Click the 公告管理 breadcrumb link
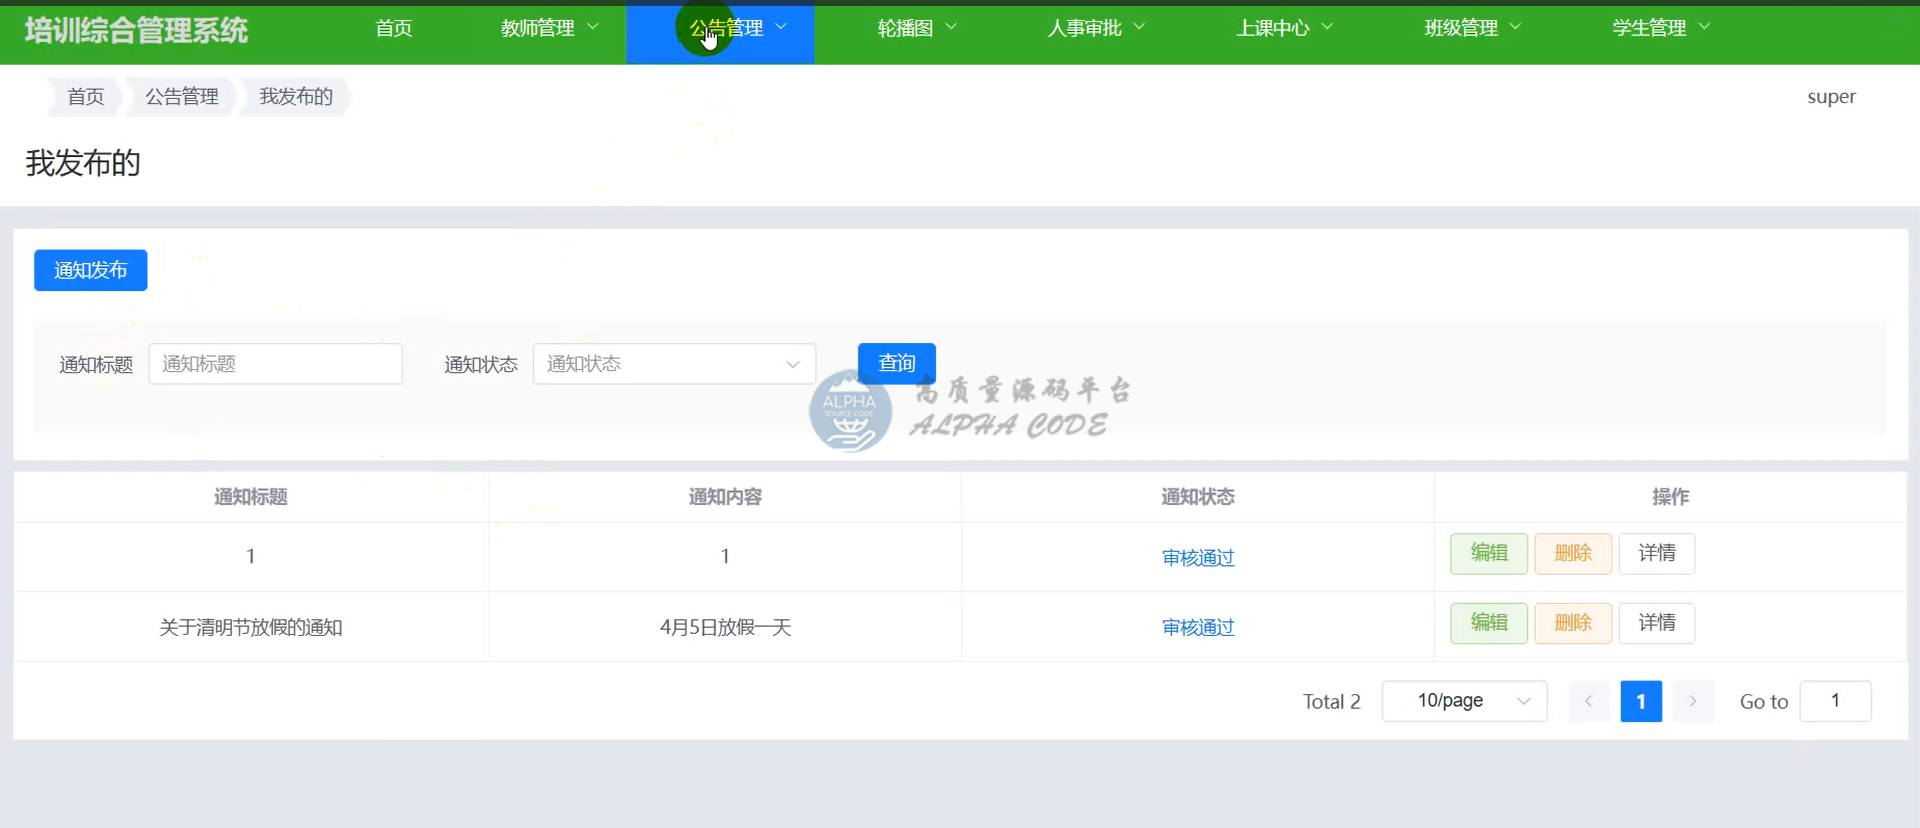 [x=181, y=97]
